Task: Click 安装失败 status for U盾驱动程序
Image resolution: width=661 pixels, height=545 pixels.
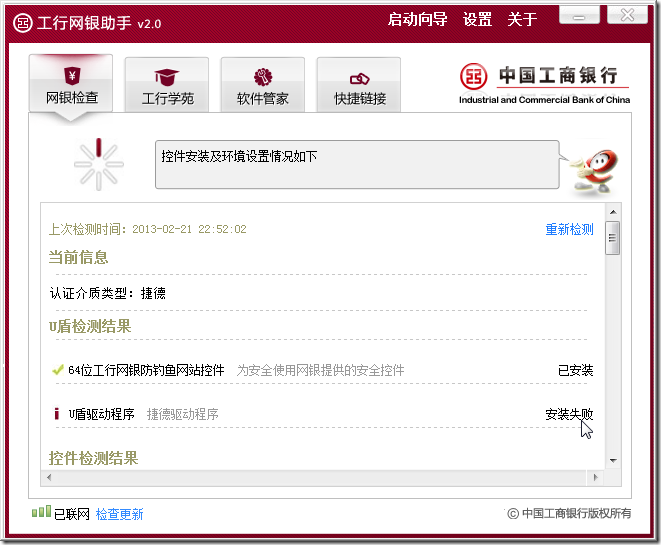Action: tap(569, 414)
